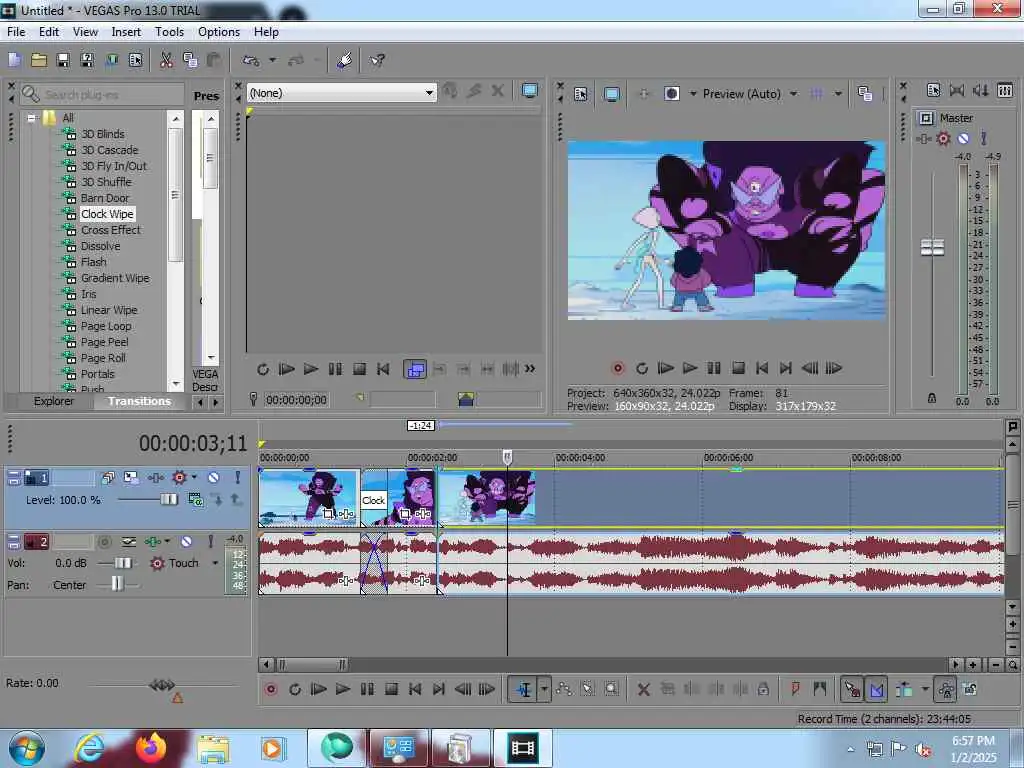Click Record button in bottom transport
Screen dimensions: 1024x768
coord(270,689)
